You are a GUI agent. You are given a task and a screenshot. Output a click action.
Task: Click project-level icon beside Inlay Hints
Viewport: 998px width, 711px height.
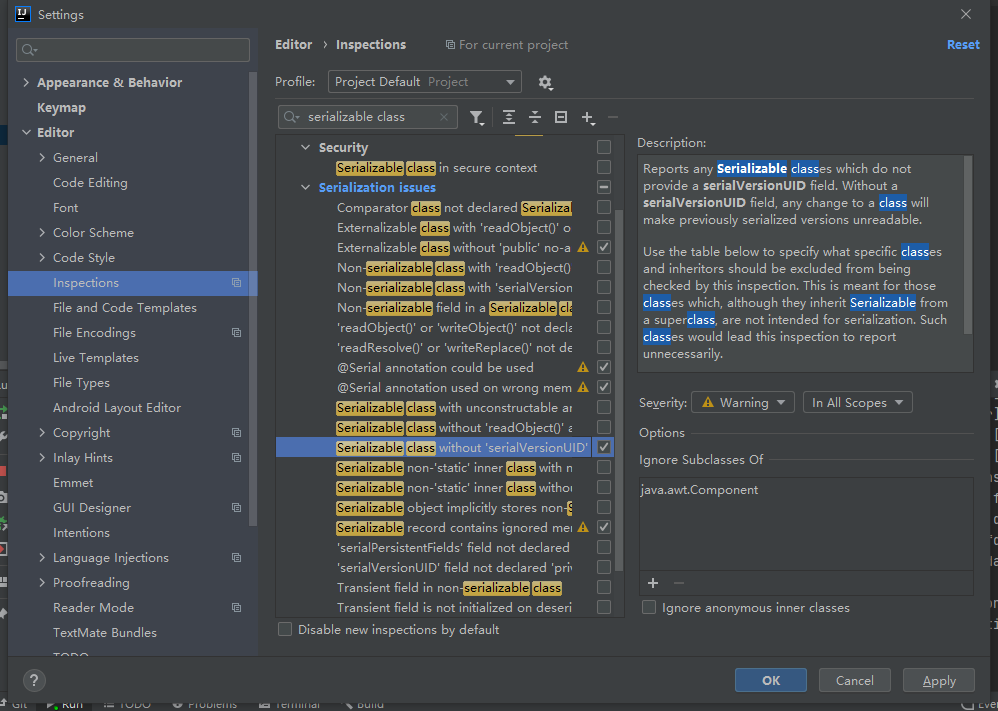click(x=237, y=458)
